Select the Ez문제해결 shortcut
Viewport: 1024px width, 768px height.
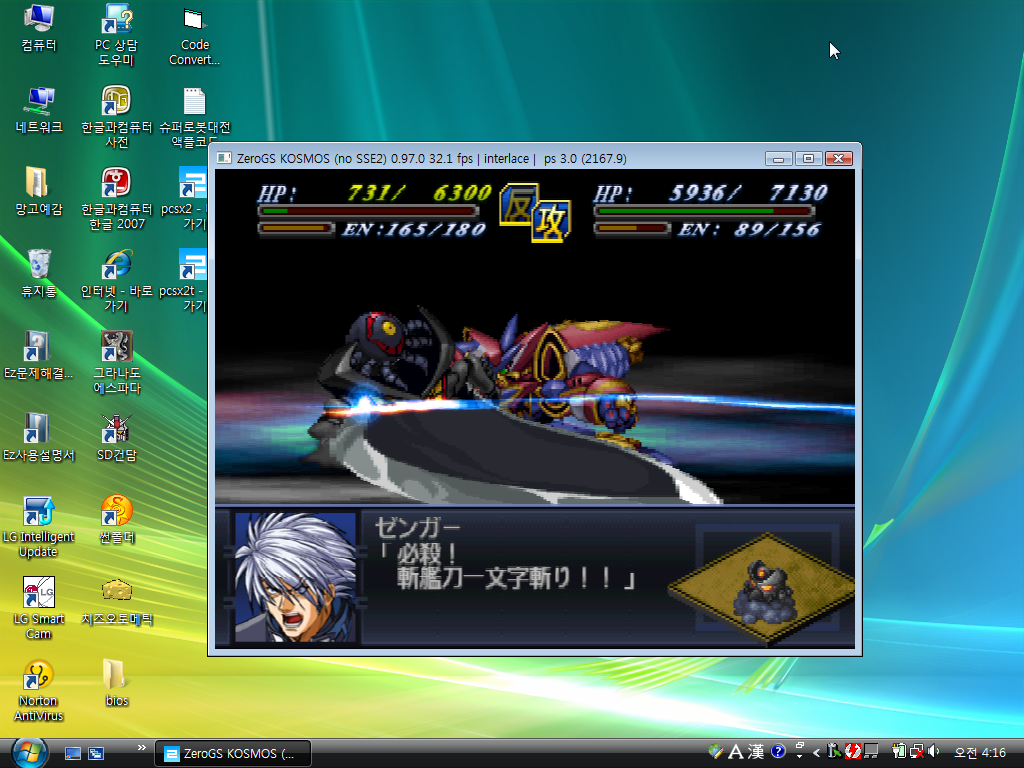click(39, 357)
